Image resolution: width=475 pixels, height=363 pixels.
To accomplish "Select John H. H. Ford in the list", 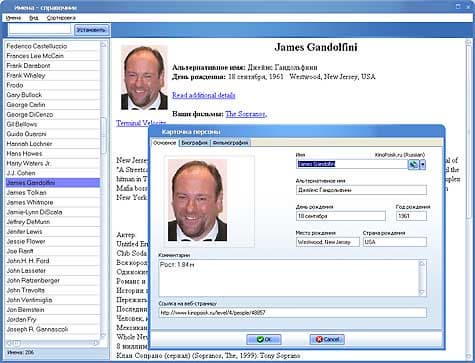I will pyautogui.click(x=53, y=261).
